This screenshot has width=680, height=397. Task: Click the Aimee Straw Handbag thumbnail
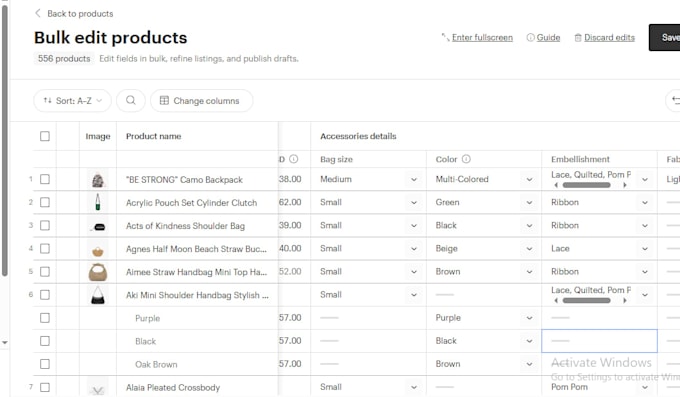(x=98, y=272)
